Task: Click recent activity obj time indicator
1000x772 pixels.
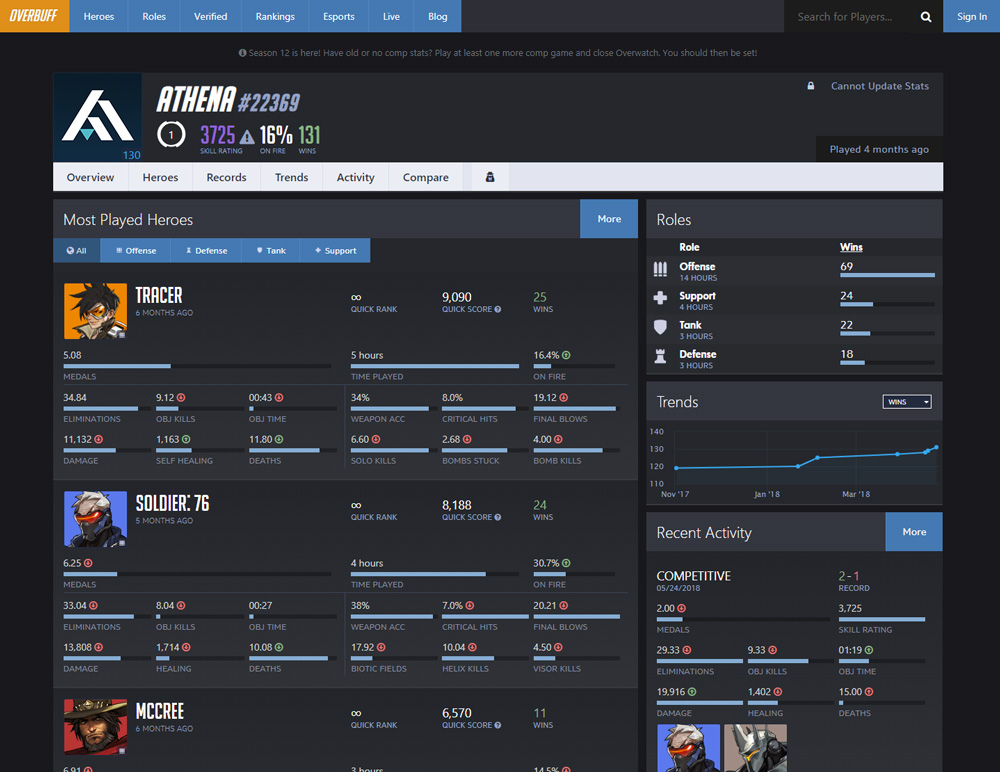Action: click(869, 650)
